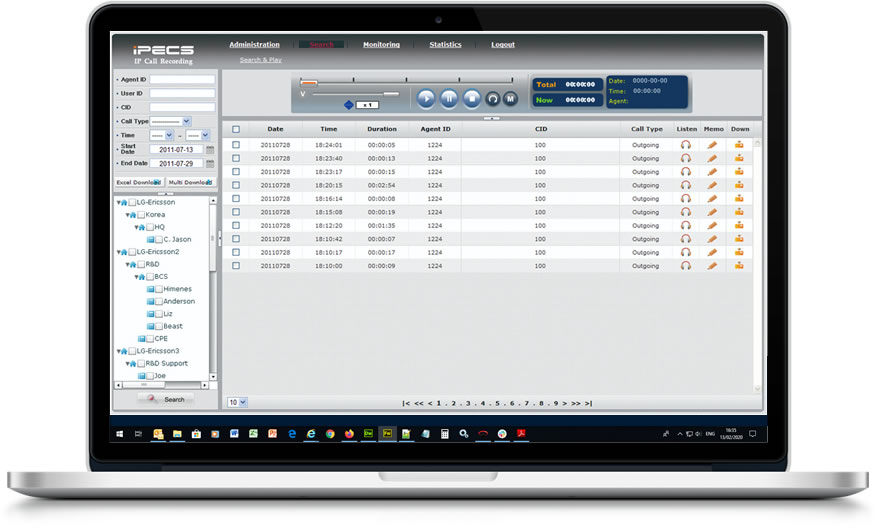The image size is (876, 529).
Task: Click the blue diamond speed icon
Action: click(349, 104)
